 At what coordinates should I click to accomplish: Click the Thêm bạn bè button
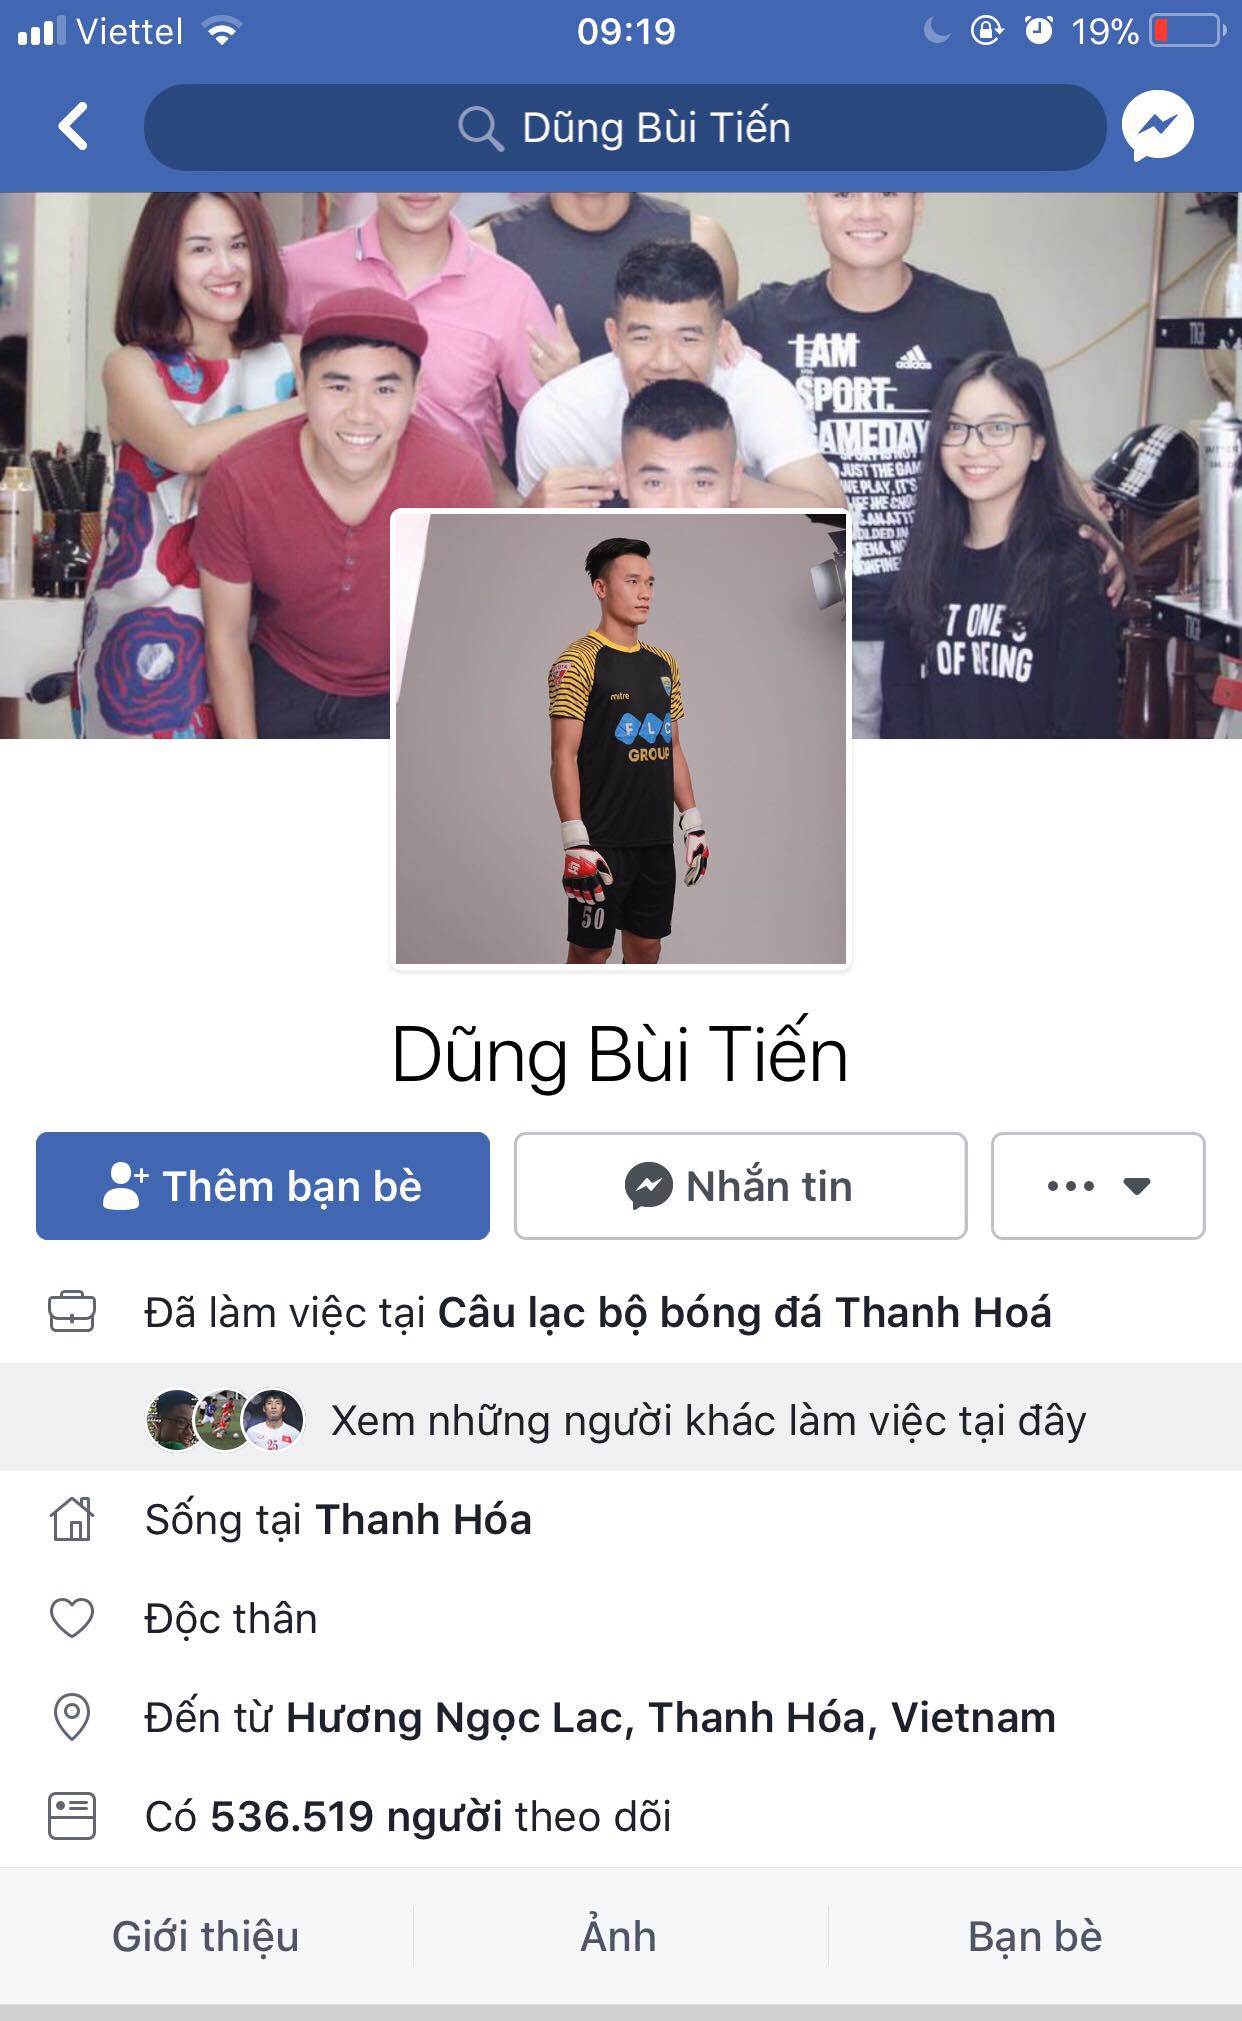pyautogui.click(x=263, y=1186)
